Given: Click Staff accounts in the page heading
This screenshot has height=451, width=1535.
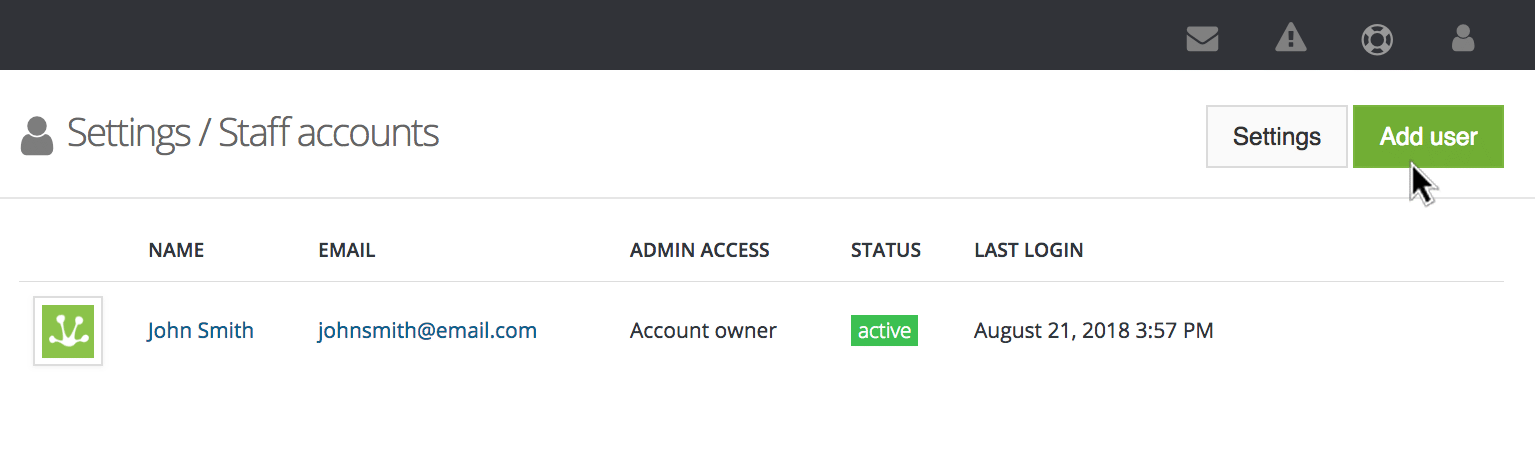Looking at the screenshot, I should coord(328,133).
